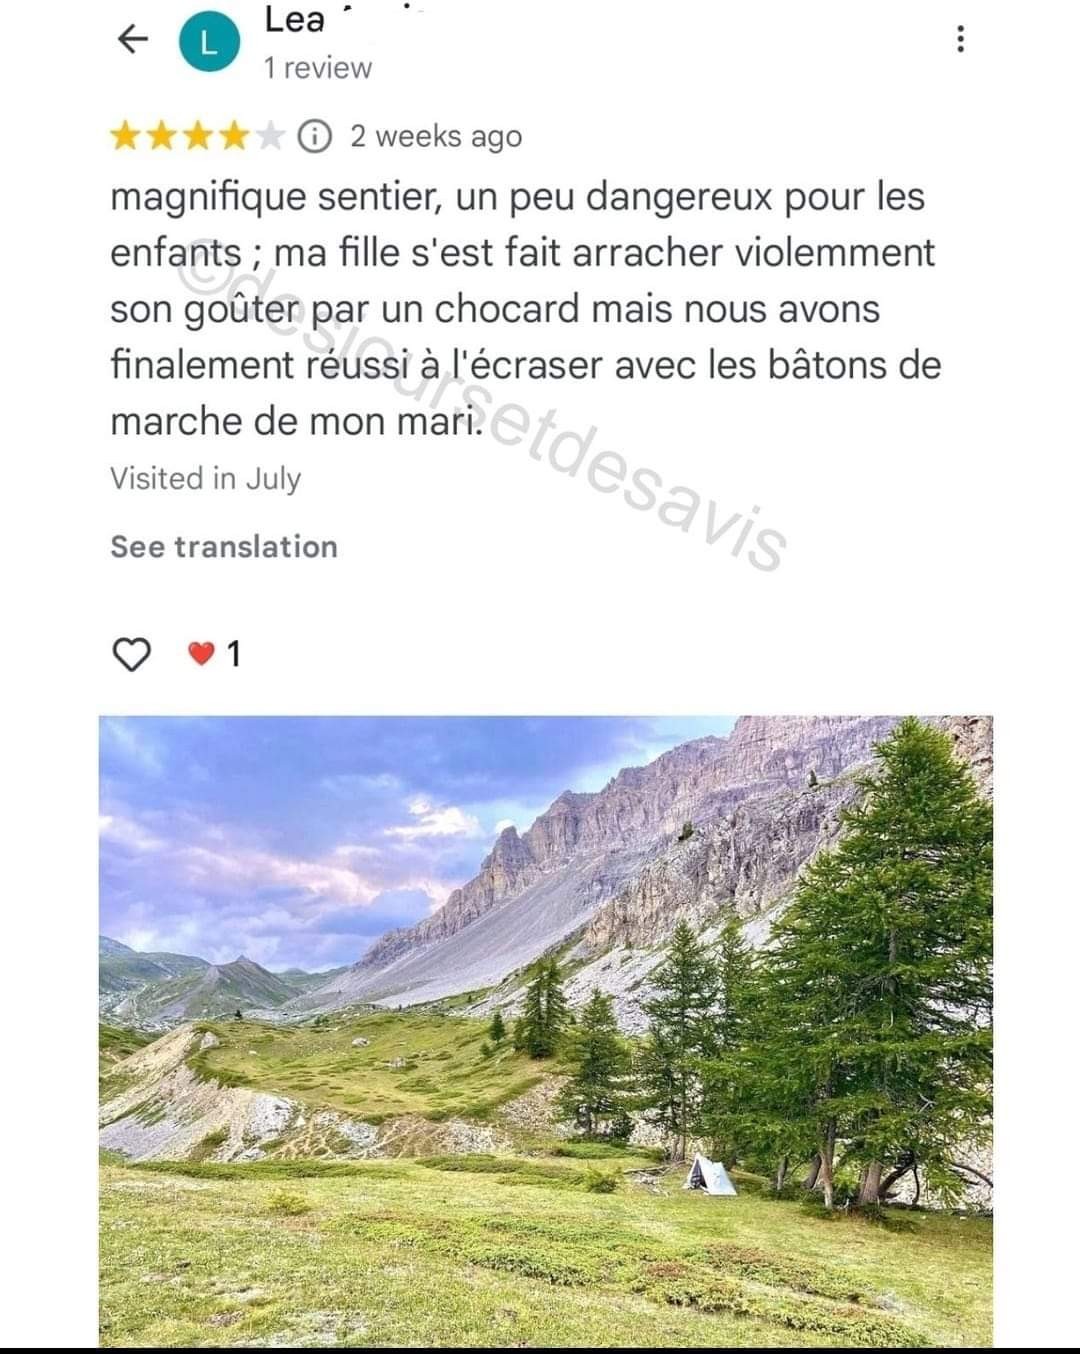Open Lea's teal profile avatar
Screen dimensions: 1080x1354
point(209,44)
